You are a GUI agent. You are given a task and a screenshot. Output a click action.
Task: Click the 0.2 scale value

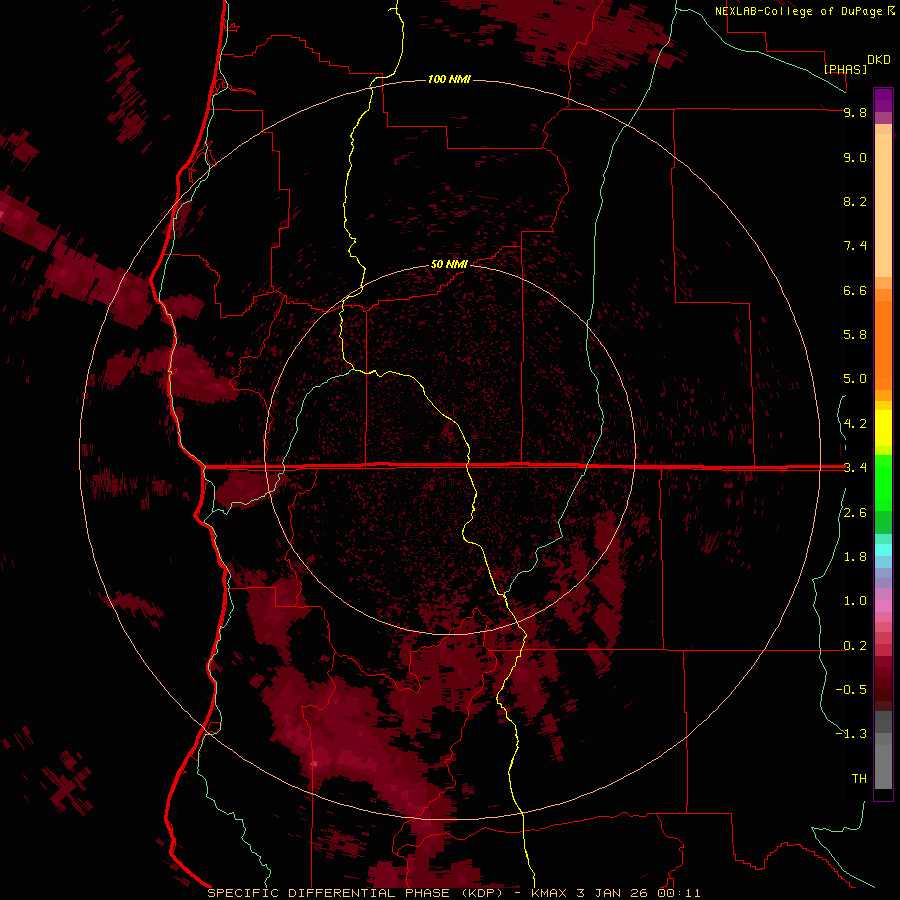[855, 646]
